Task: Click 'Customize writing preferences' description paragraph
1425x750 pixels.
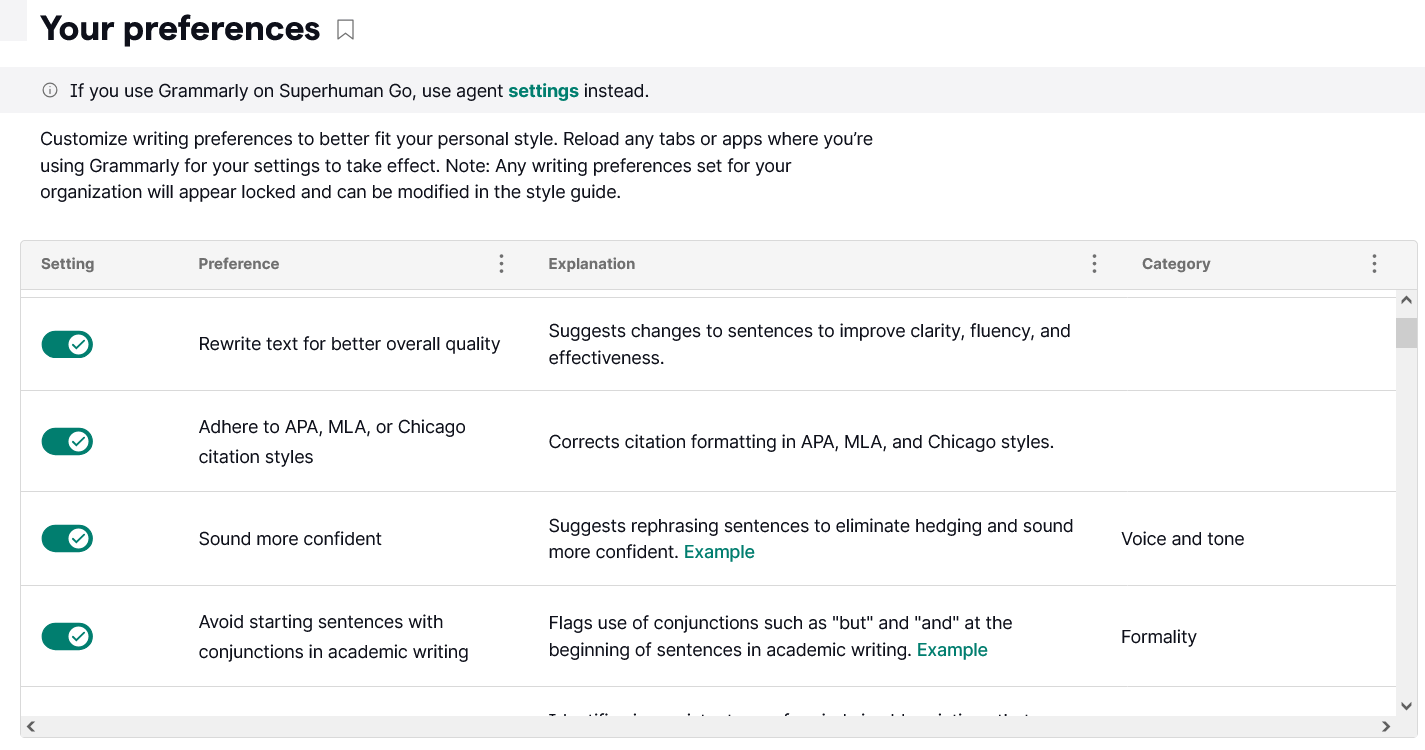Action: tap(457, 165)
